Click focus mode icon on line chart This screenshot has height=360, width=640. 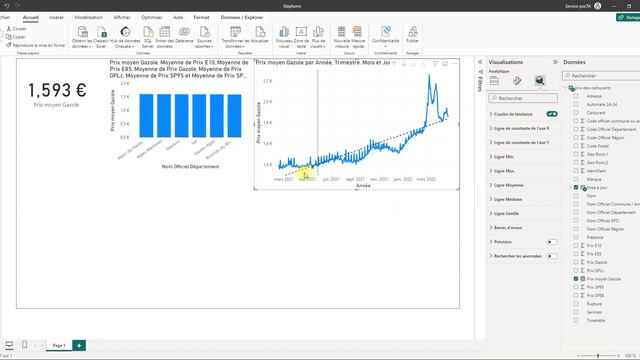coord(445,64)
